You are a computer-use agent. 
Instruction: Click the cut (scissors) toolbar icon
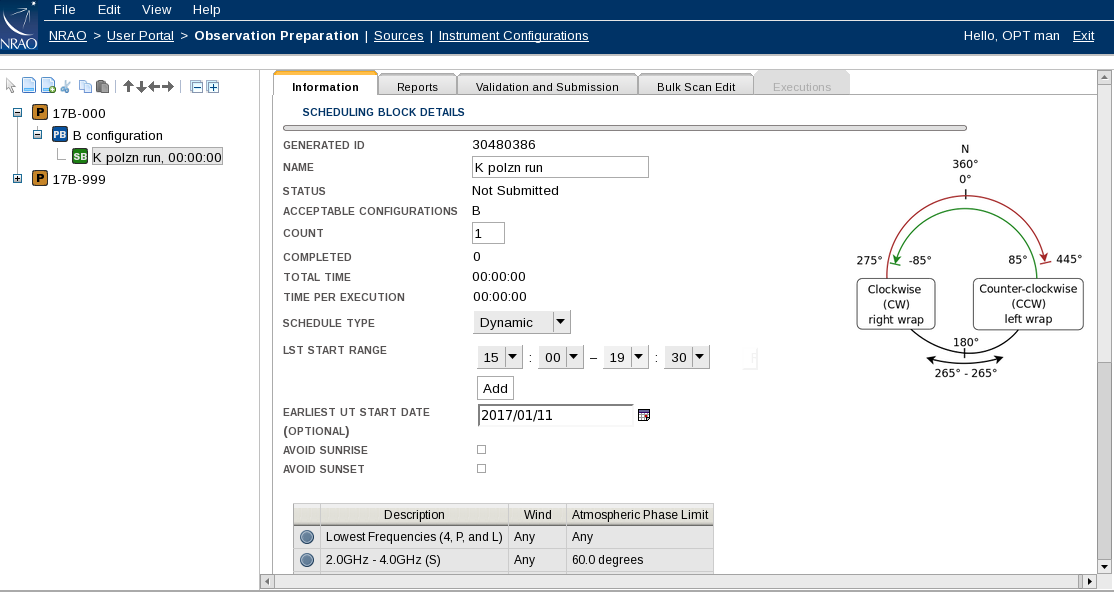pyautogui.click(x=66, y=87)
